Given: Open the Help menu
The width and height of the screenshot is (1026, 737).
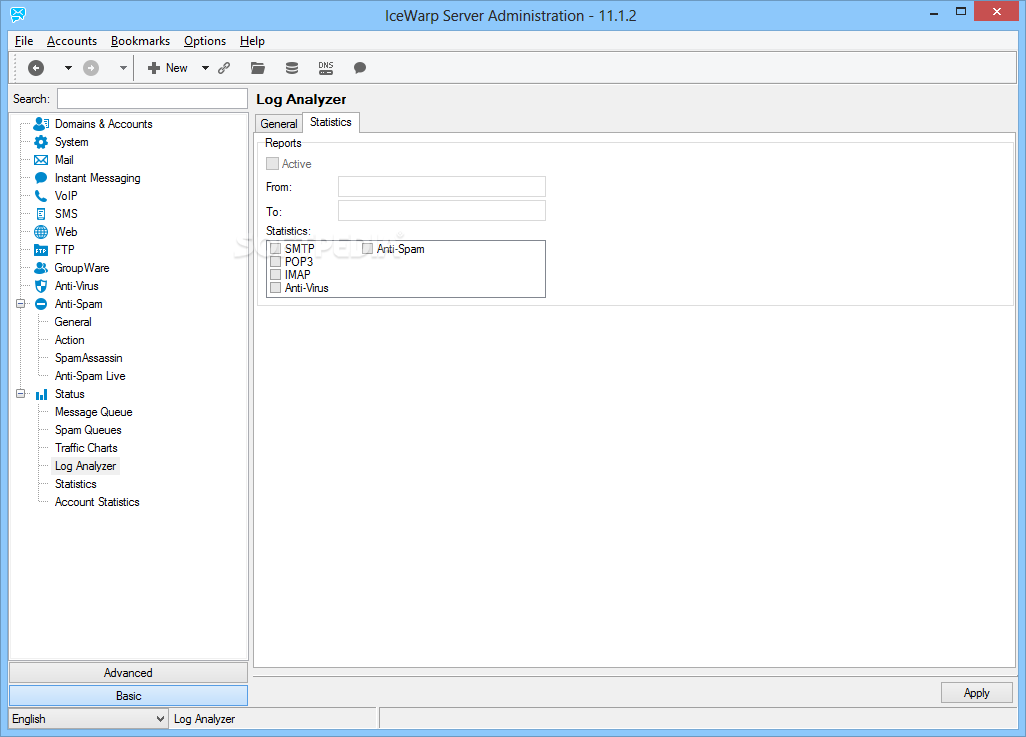Looking at the screenshot, I should pos(253,41).
